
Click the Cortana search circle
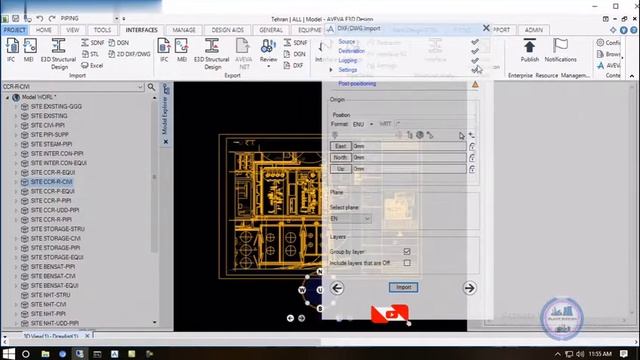pyautogui.click(x=26, y=354)
